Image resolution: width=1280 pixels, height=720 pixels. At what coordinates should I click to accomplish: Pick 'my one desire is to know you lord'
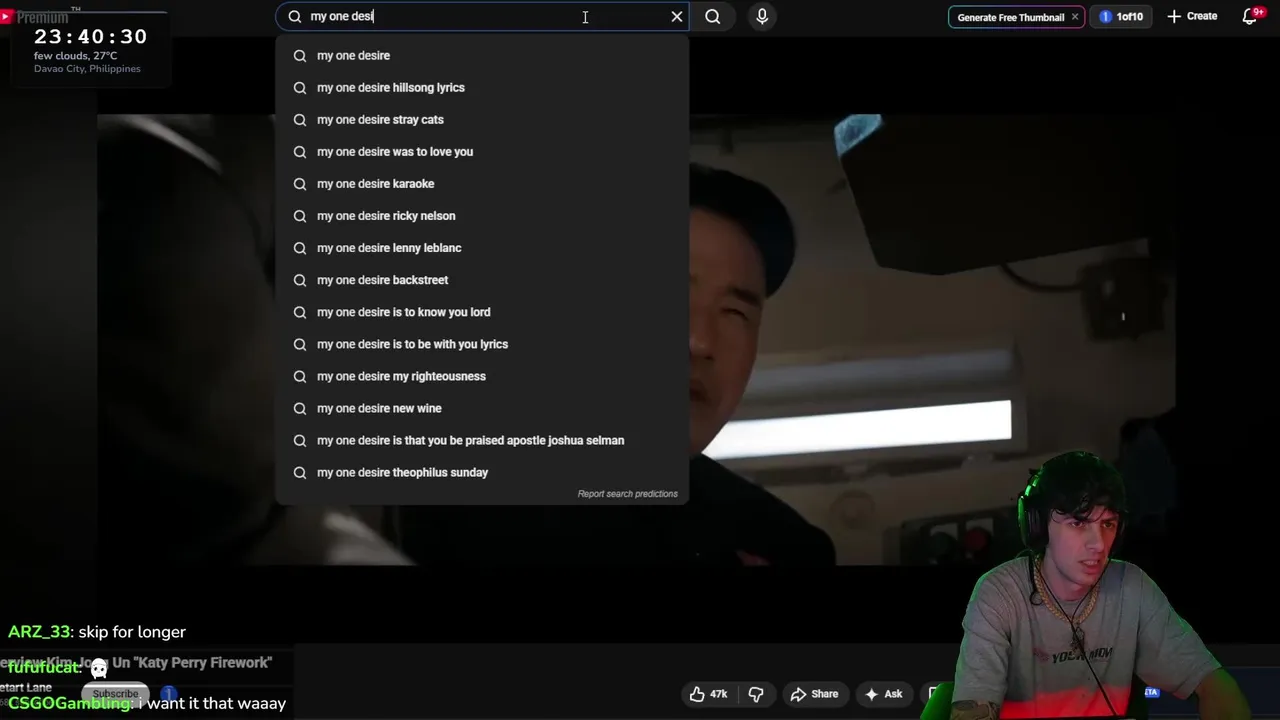[482, 312]
